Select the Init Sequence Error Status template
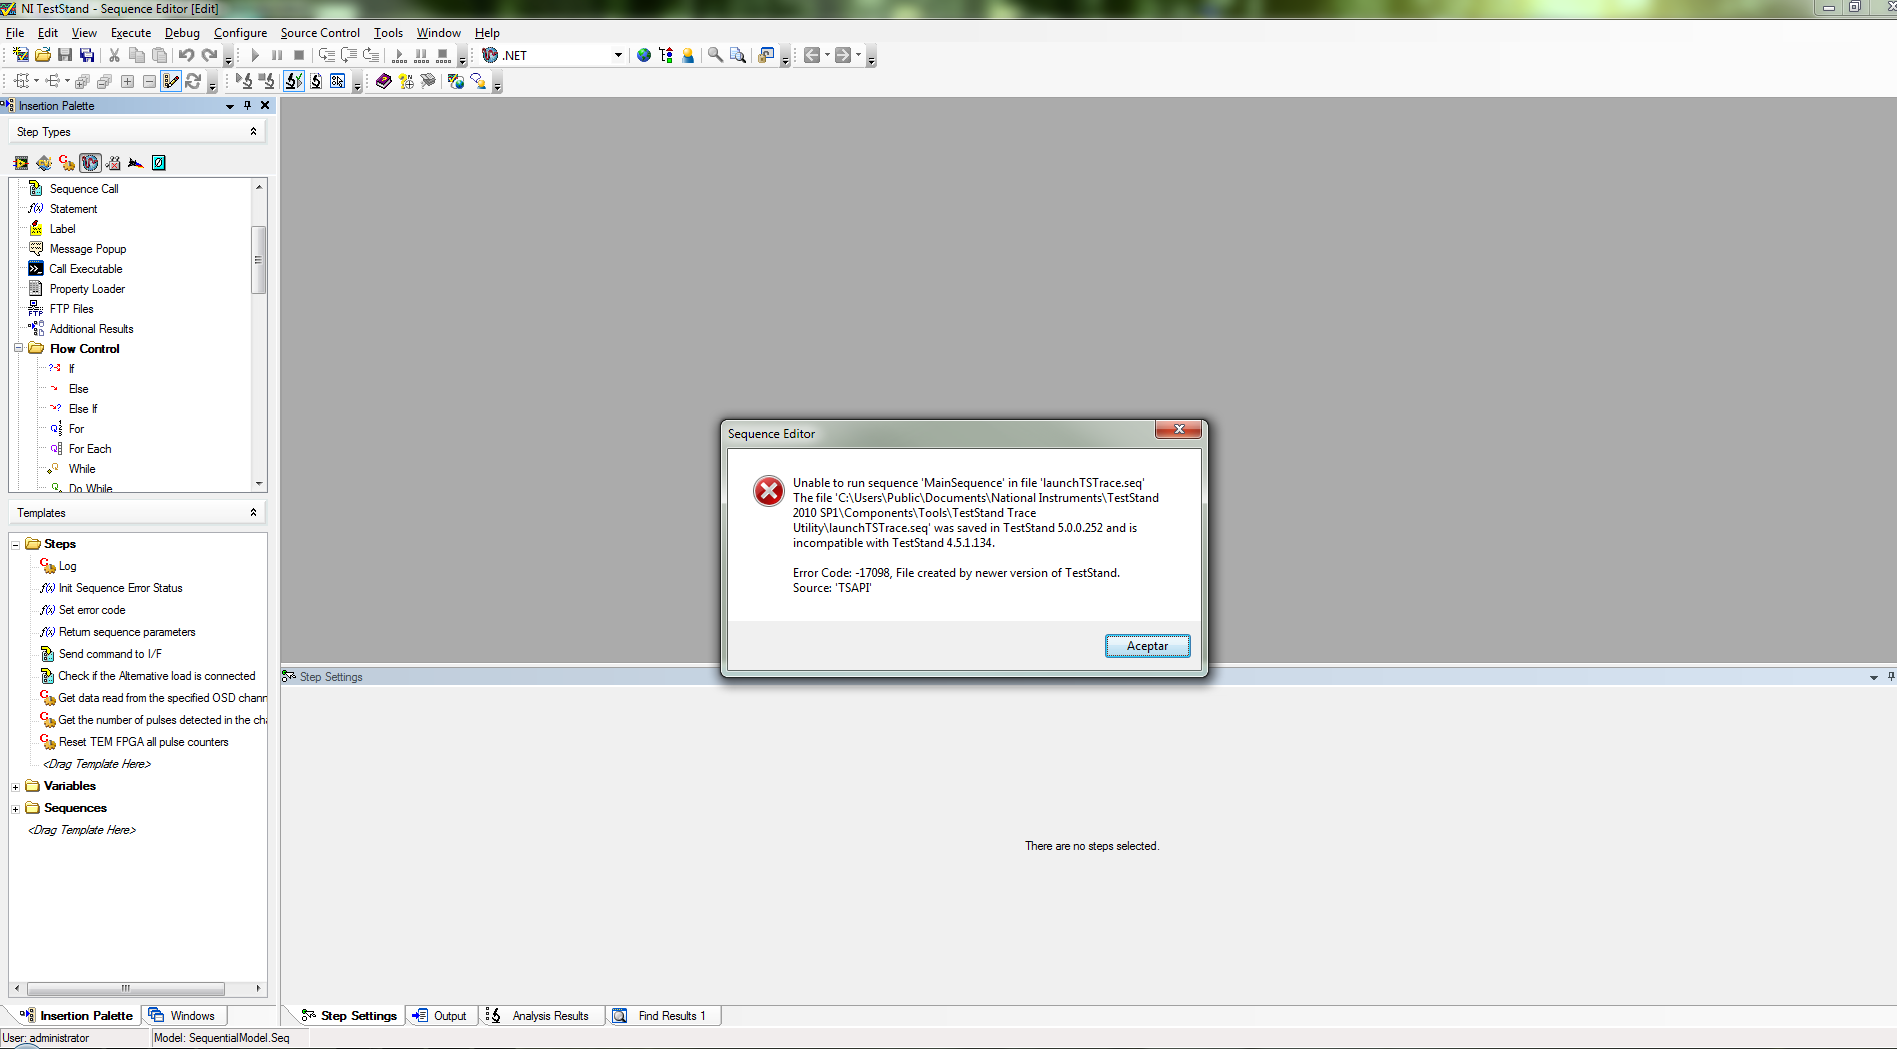The width and height of the screenshot is (1897, 1049). (x=120, y=588)
